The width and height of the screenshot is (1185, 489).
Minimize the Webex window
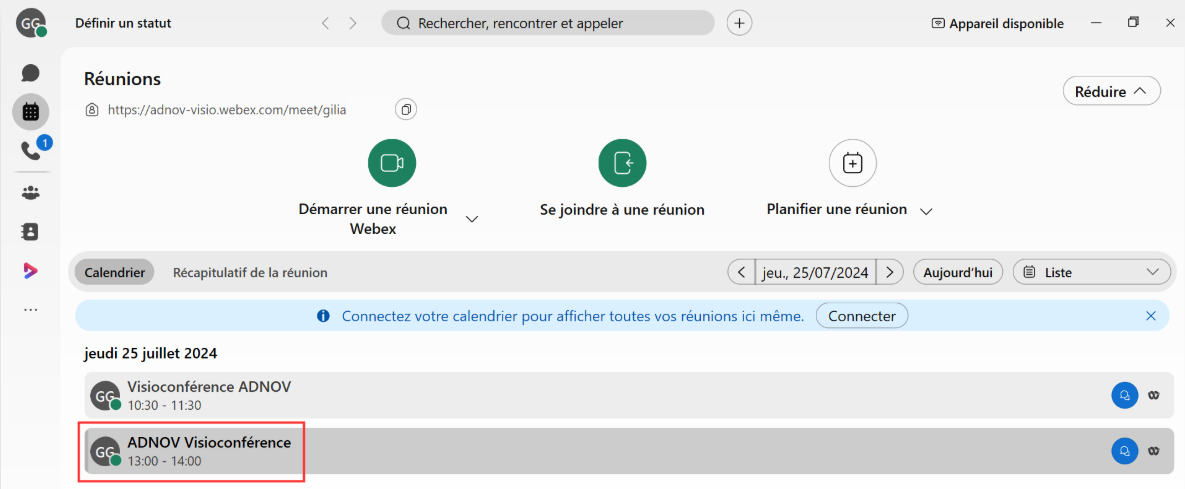(x=1097, y=23)
